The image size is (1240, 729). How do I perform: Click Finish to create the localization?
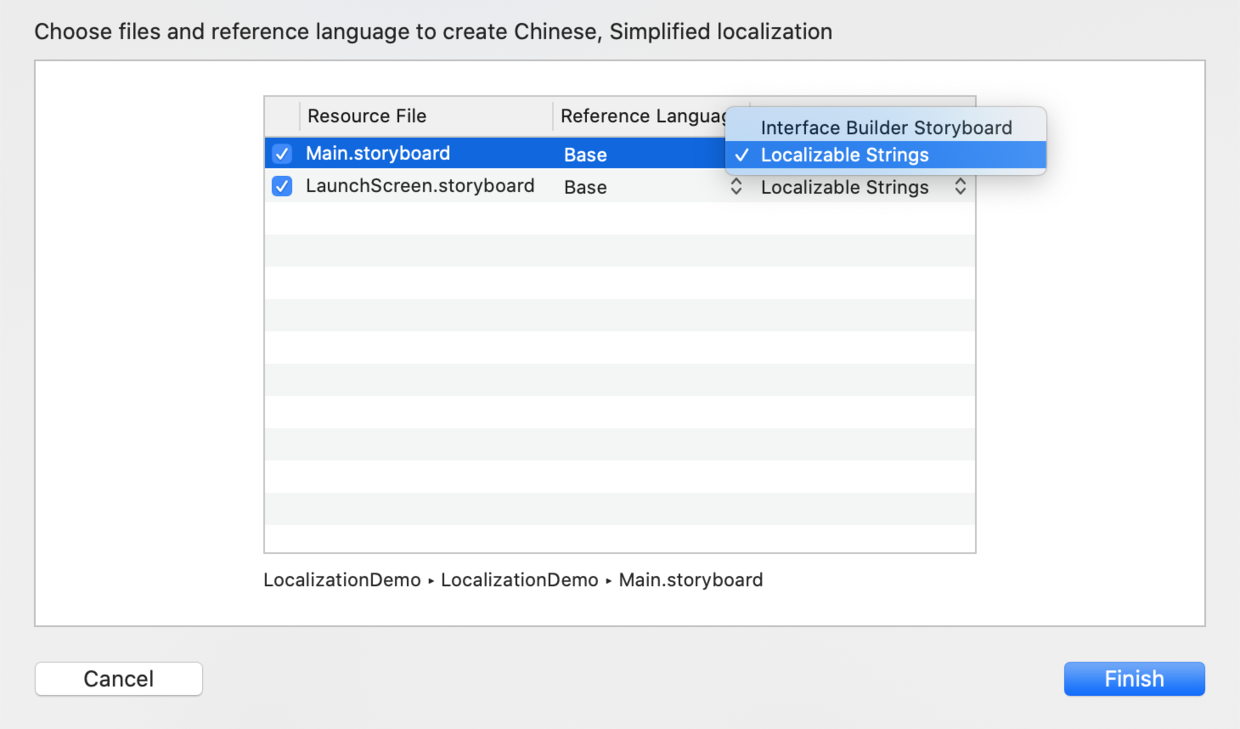tap(1134, 679)
